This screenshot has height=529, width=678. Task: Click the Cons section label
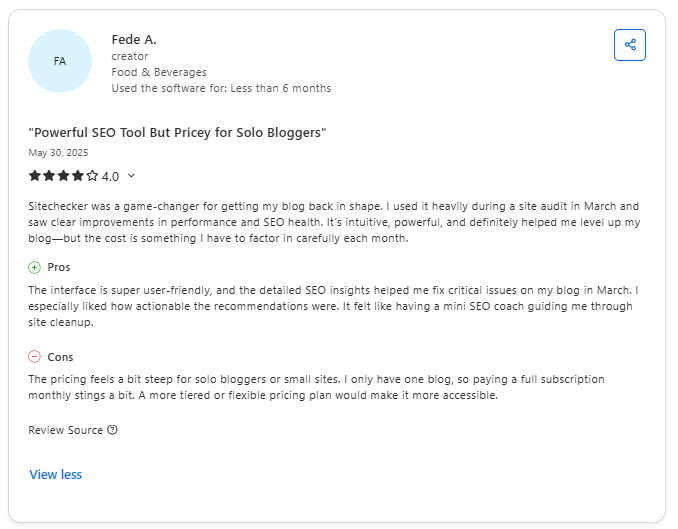coord(60,357)
